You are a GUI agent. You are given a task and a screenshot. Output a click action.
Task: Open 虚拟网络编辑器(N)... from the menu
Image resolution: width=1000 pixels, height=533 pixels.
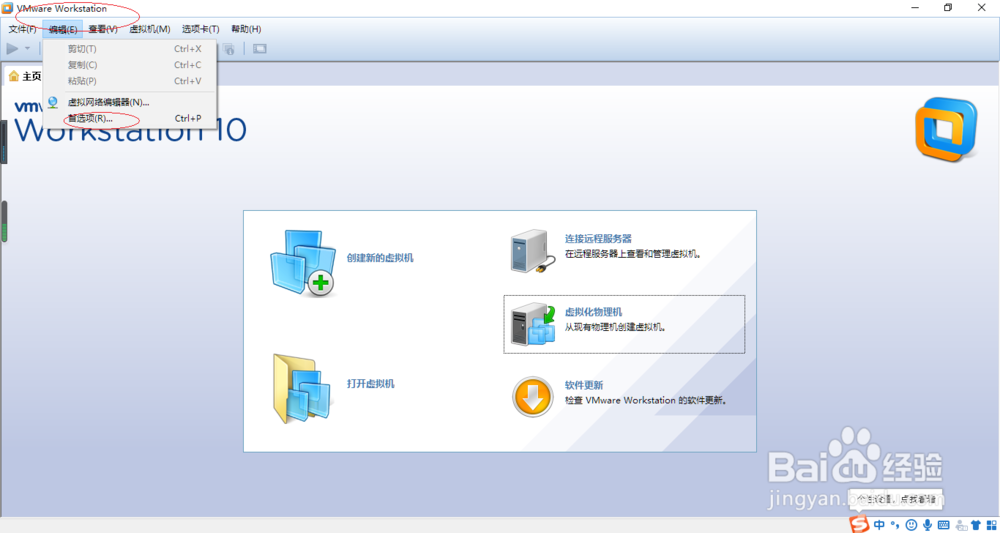(x=131, y=102)
